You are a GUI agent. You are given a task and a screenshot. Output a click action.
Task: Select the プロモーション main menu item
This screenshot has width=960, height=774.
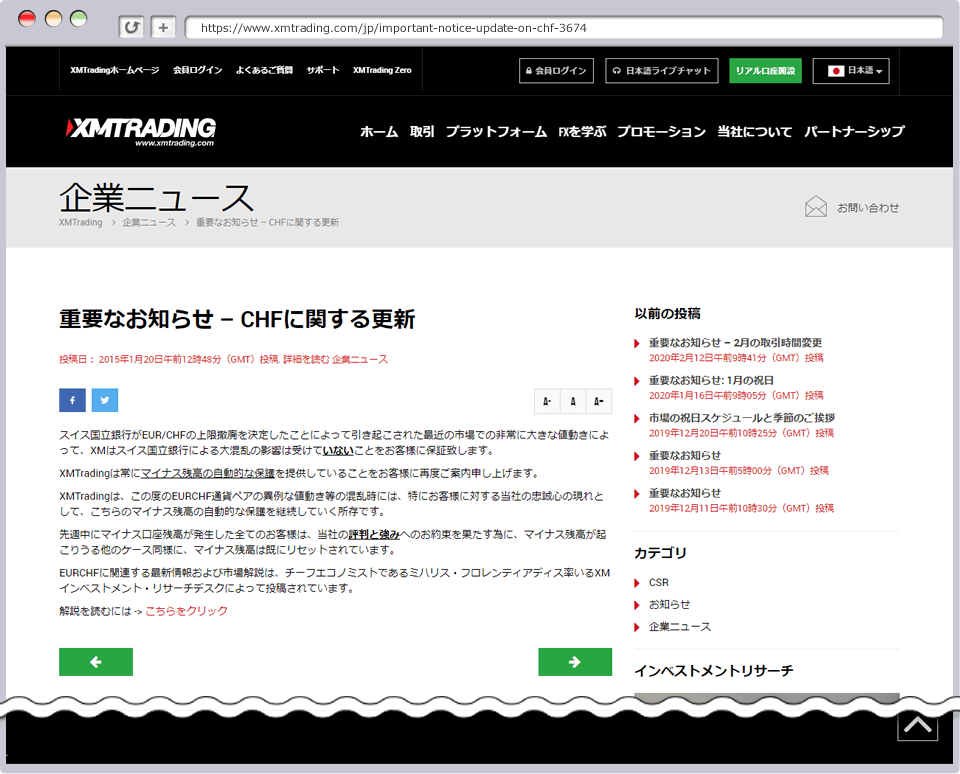pos(662,132)
